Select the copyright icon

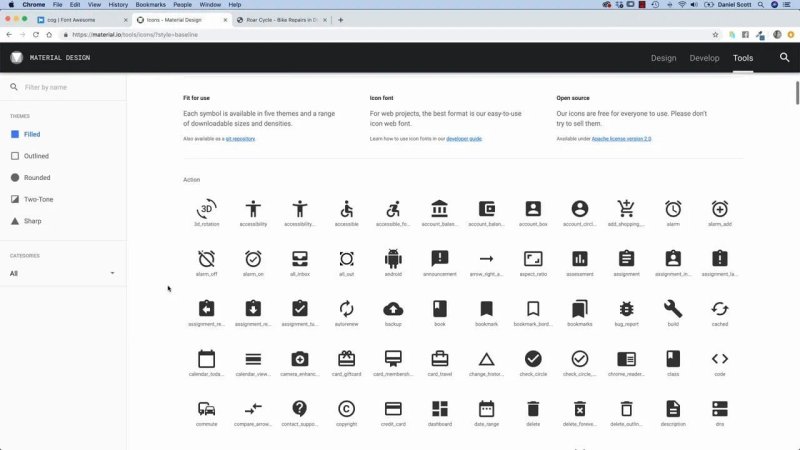[x=346, y=409]
